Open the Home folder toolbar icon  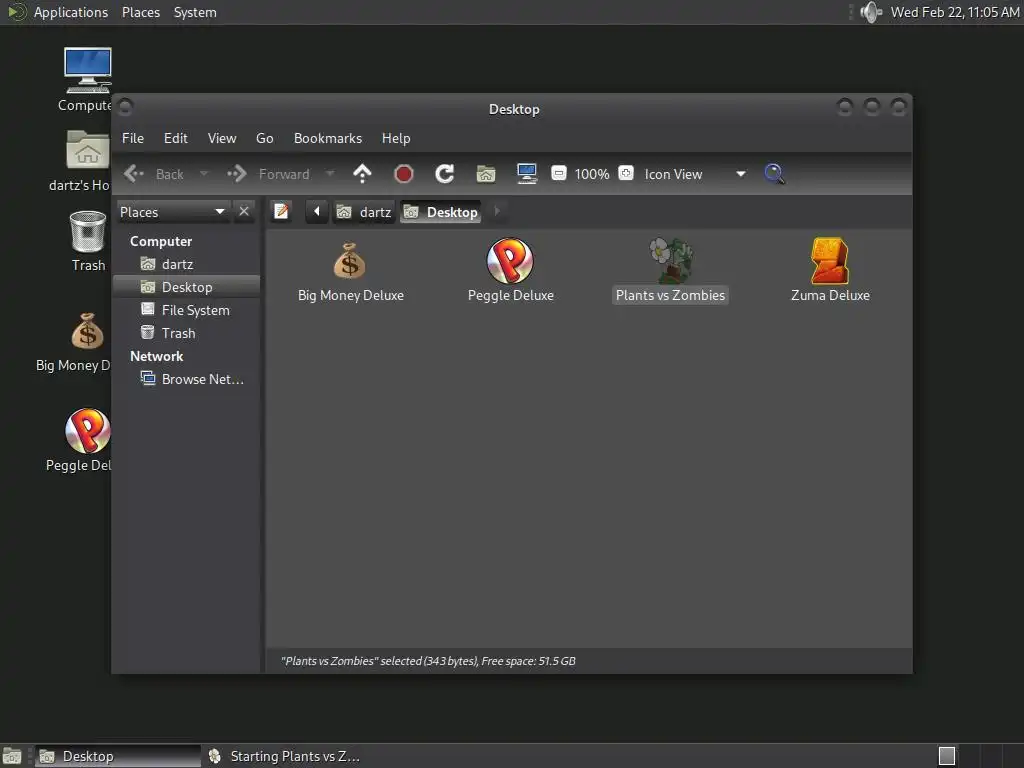tap(486, 174)
